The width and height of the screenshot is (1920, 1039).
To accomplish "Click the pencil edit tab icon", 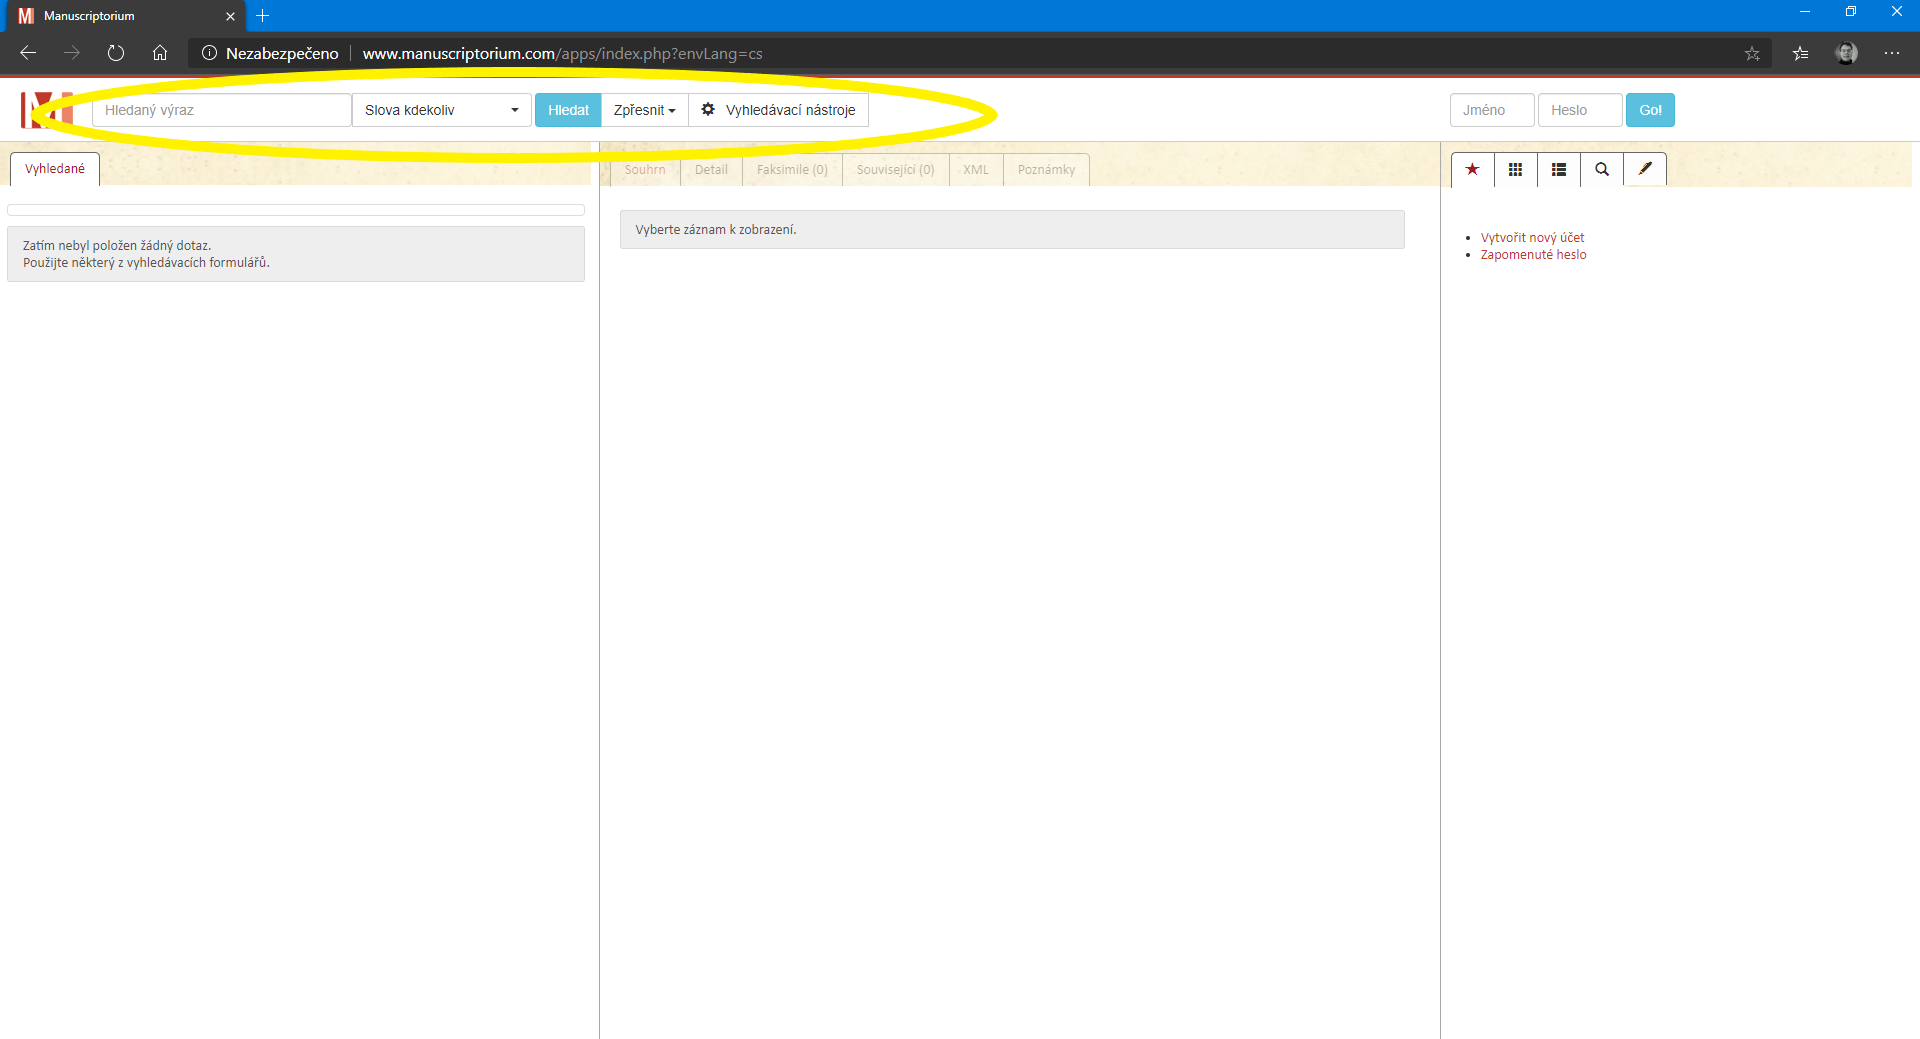I will click(x=1644, y=170).
